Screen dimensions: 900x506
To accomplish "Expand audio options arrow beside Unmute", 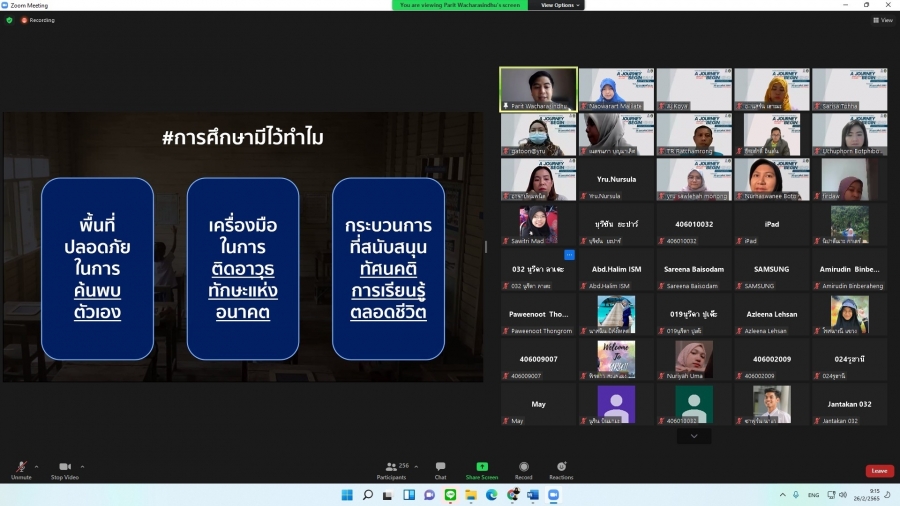I will point(36,466).
